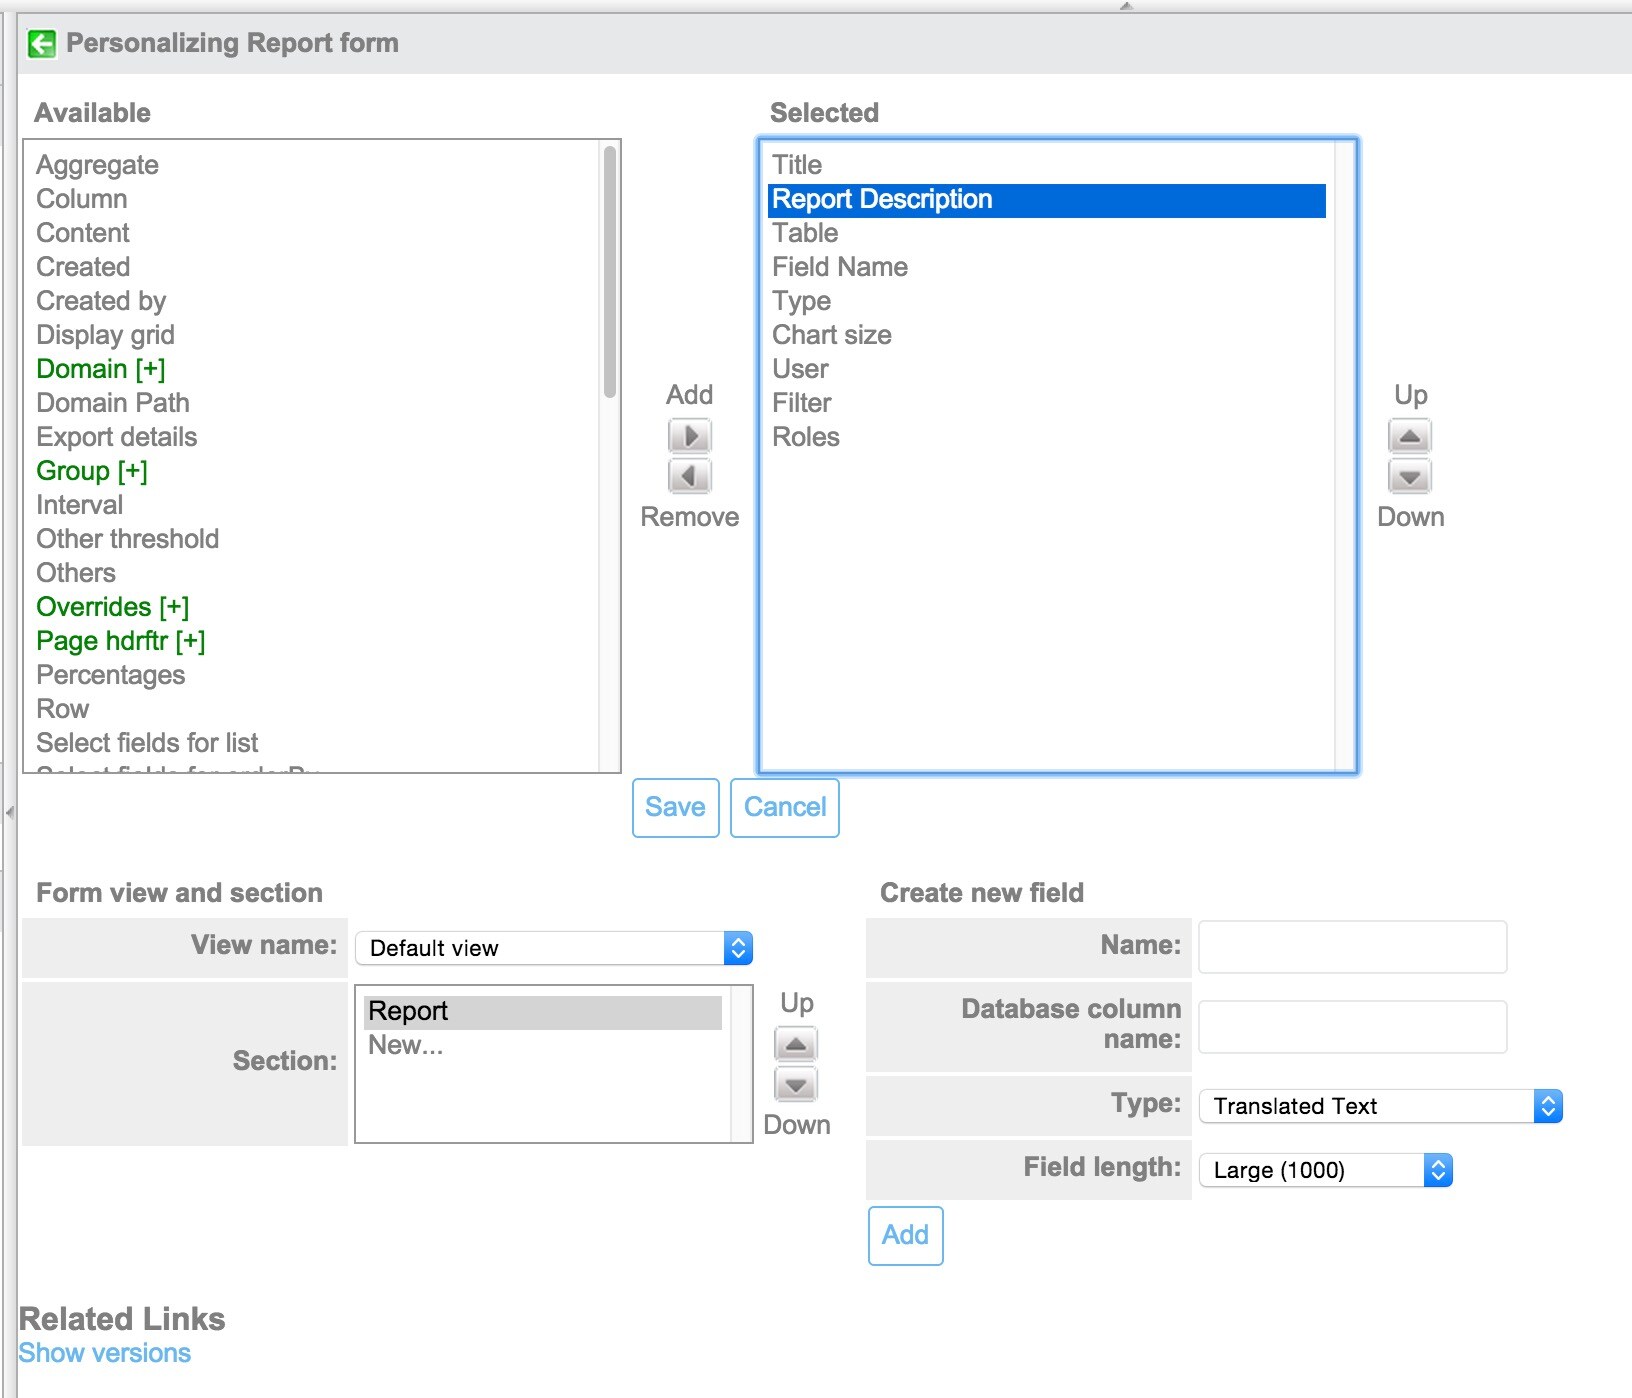1632x1398 pixels.
Task: Expand the Overrides [+] item
Action: 113,607
